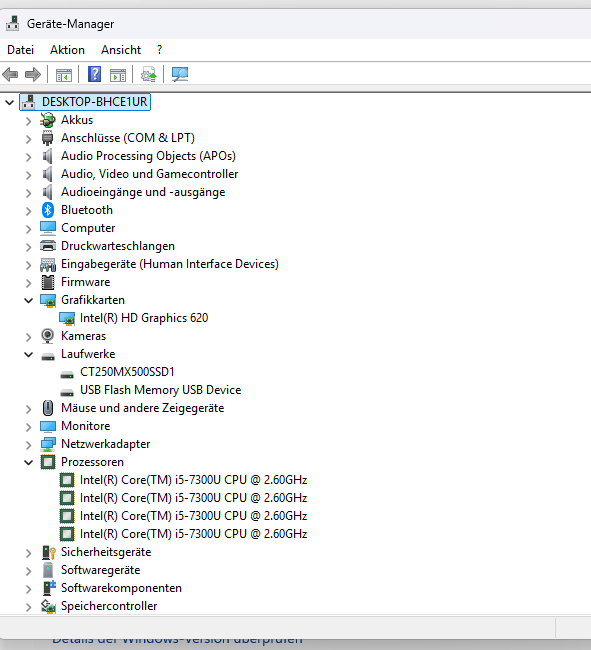Click the Firmware chip icon
The image size is (591, 650).
(x=48, y=282)
